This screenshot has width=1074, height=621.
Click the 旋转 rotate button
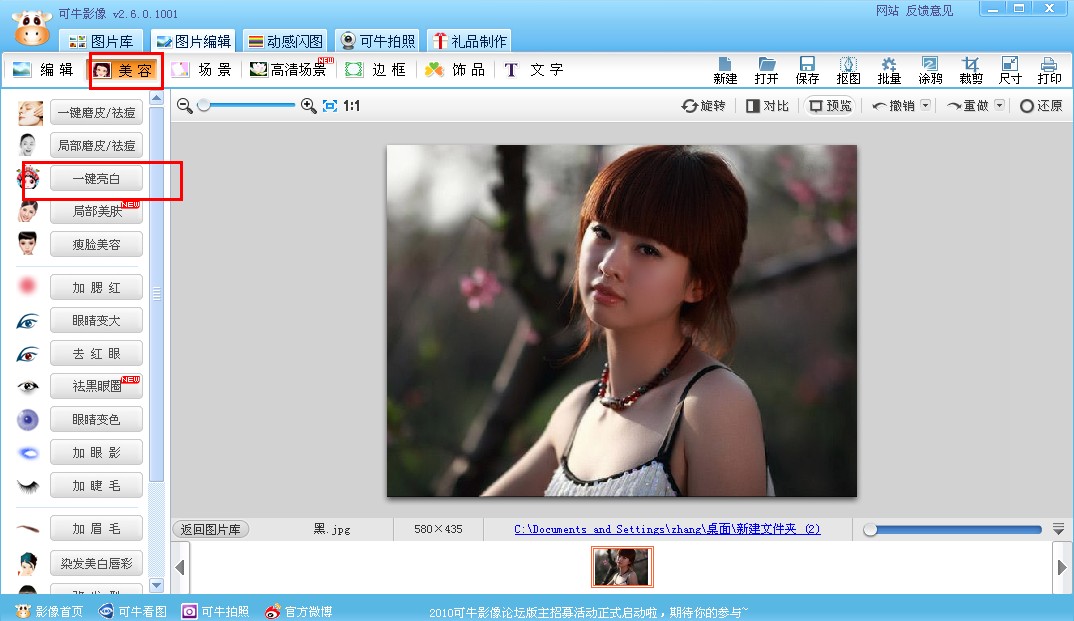point(703,106)
